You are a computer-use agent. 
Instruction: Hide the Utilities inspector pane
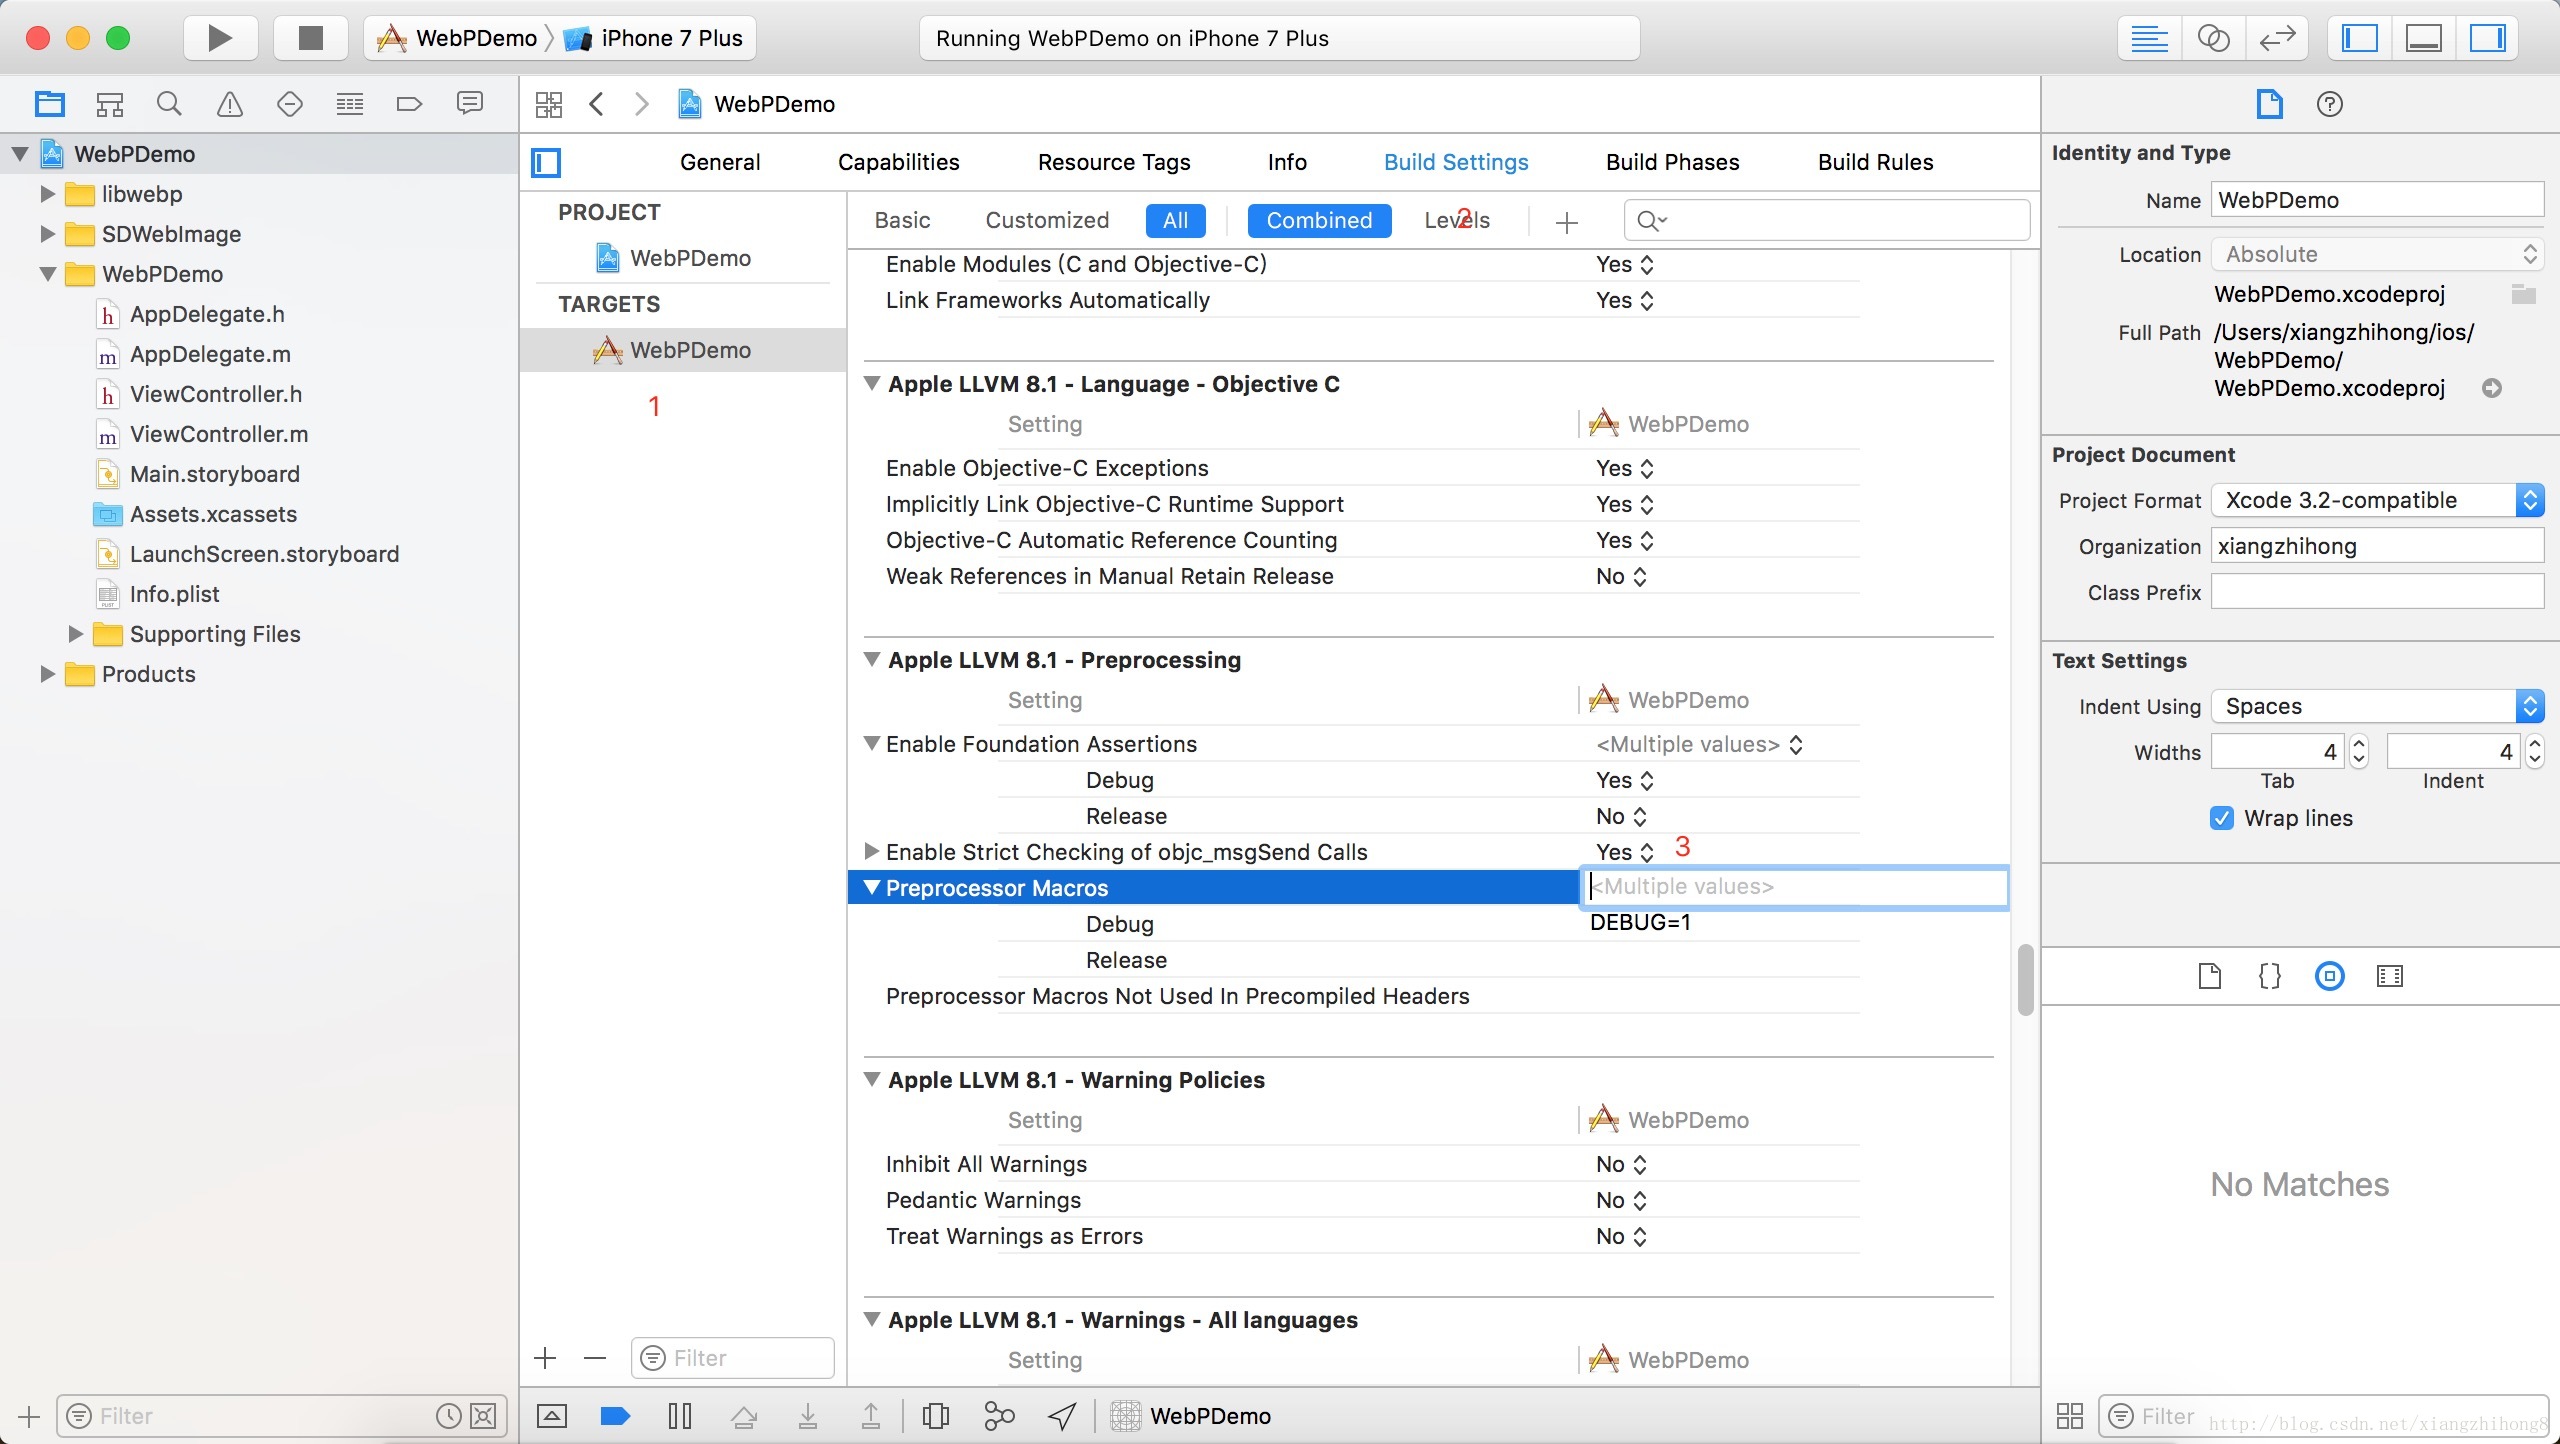2487,38
